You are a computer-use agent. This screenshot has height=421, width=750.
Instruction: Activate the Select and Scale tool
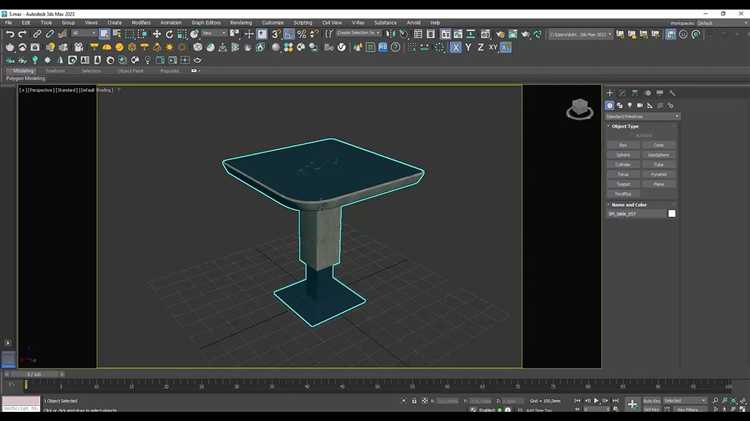point(182,34)
